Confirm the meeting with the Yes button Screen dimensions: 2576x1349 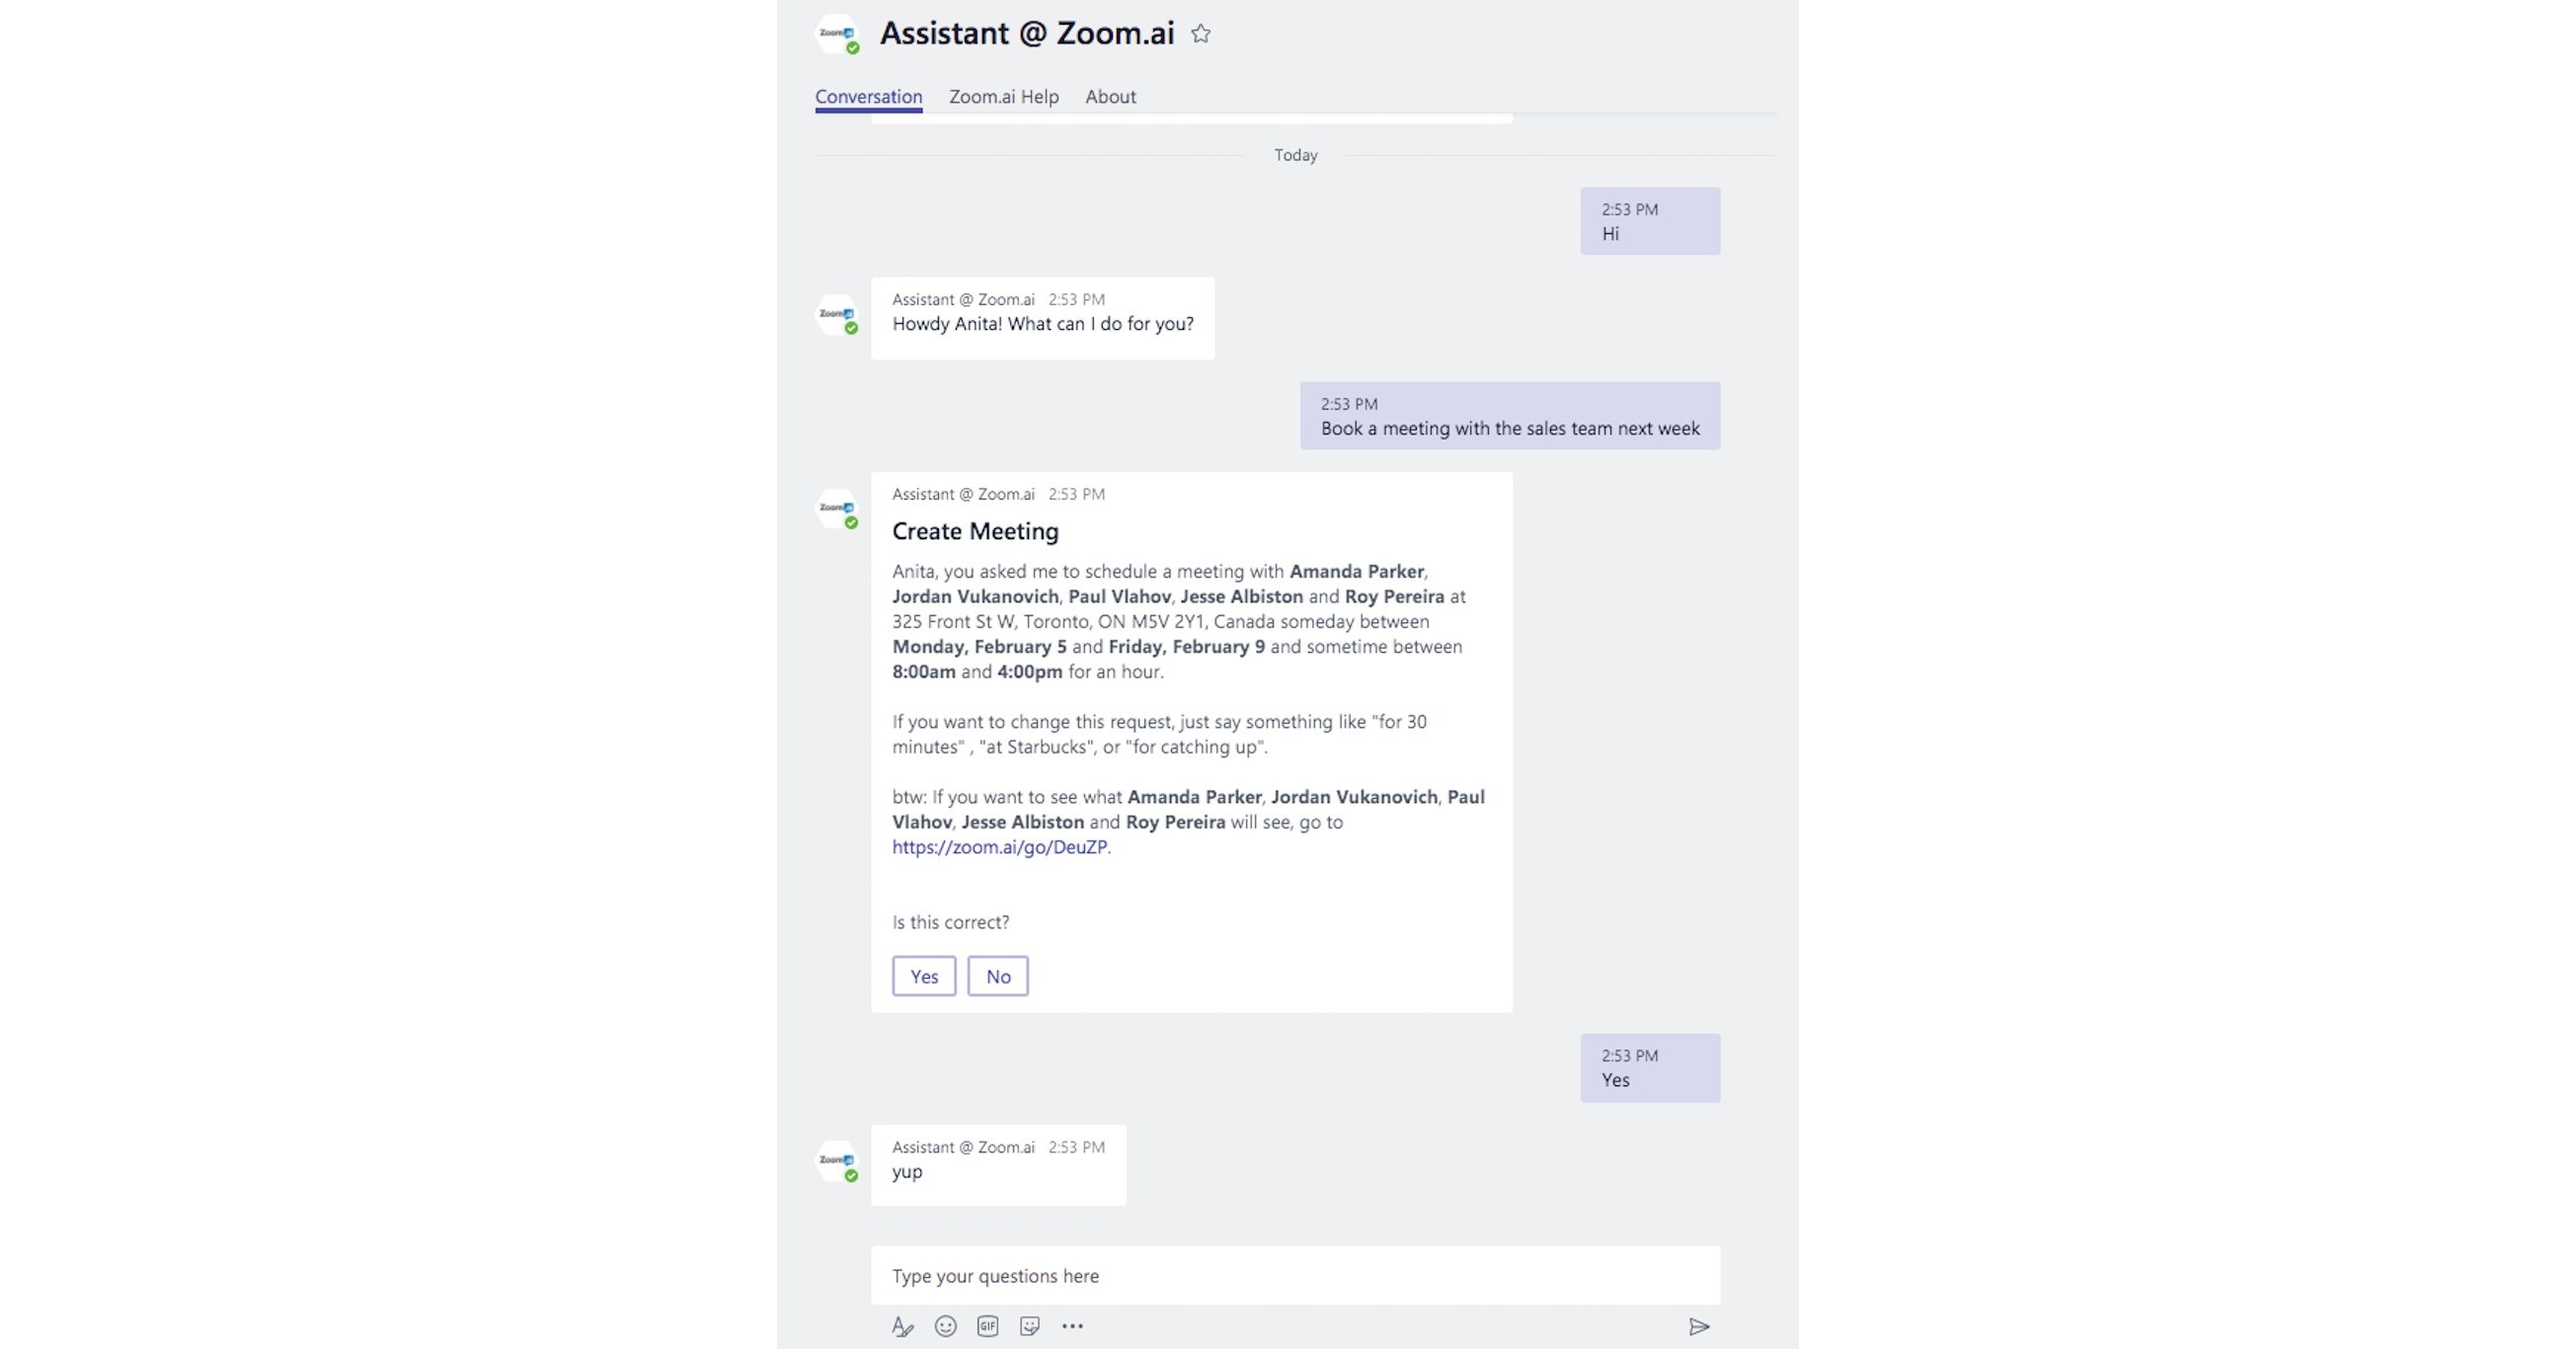(x=923, y=975)
